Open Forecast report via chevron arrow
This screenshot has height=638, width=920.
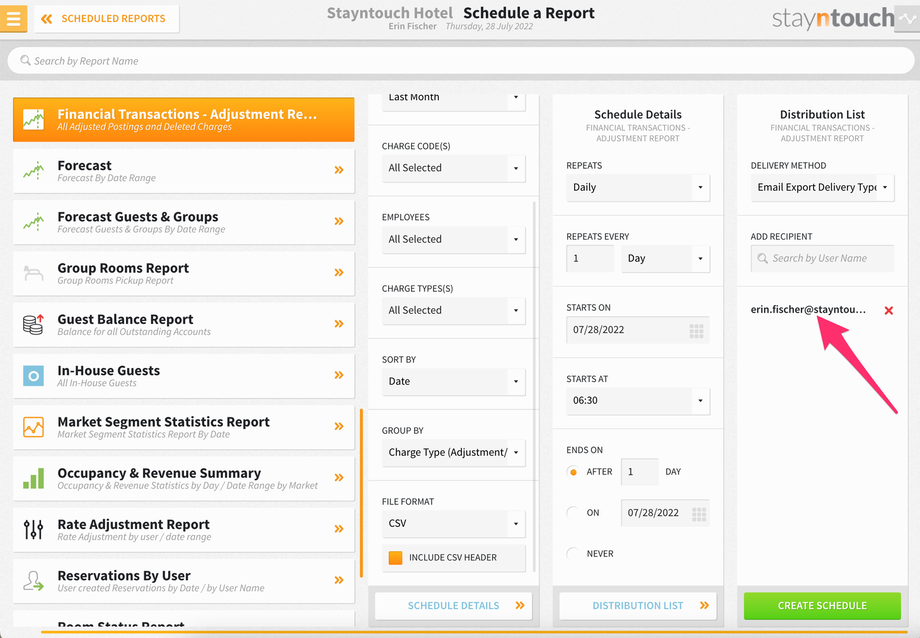tap(339, 170)
